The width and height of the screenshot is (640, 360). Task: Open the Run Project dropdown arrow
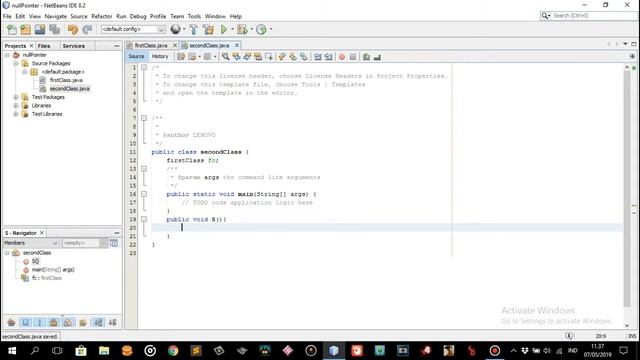(232, 29)
